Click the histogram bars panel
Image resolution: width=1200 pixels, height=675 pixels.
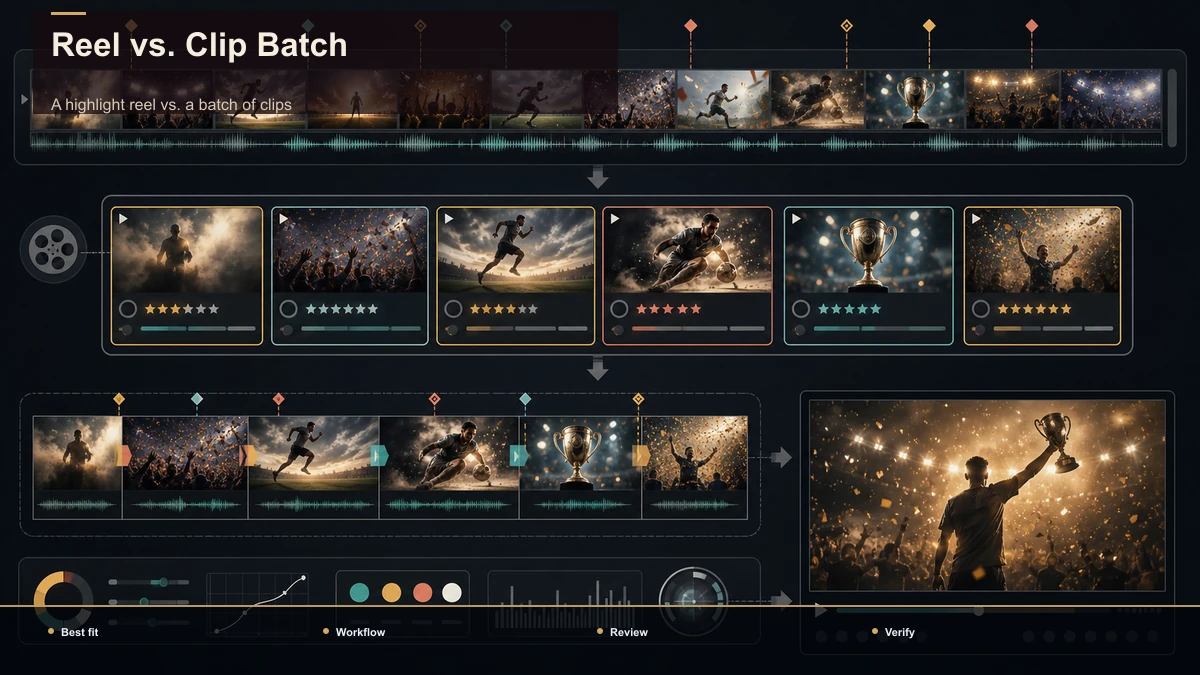point(565,603)
